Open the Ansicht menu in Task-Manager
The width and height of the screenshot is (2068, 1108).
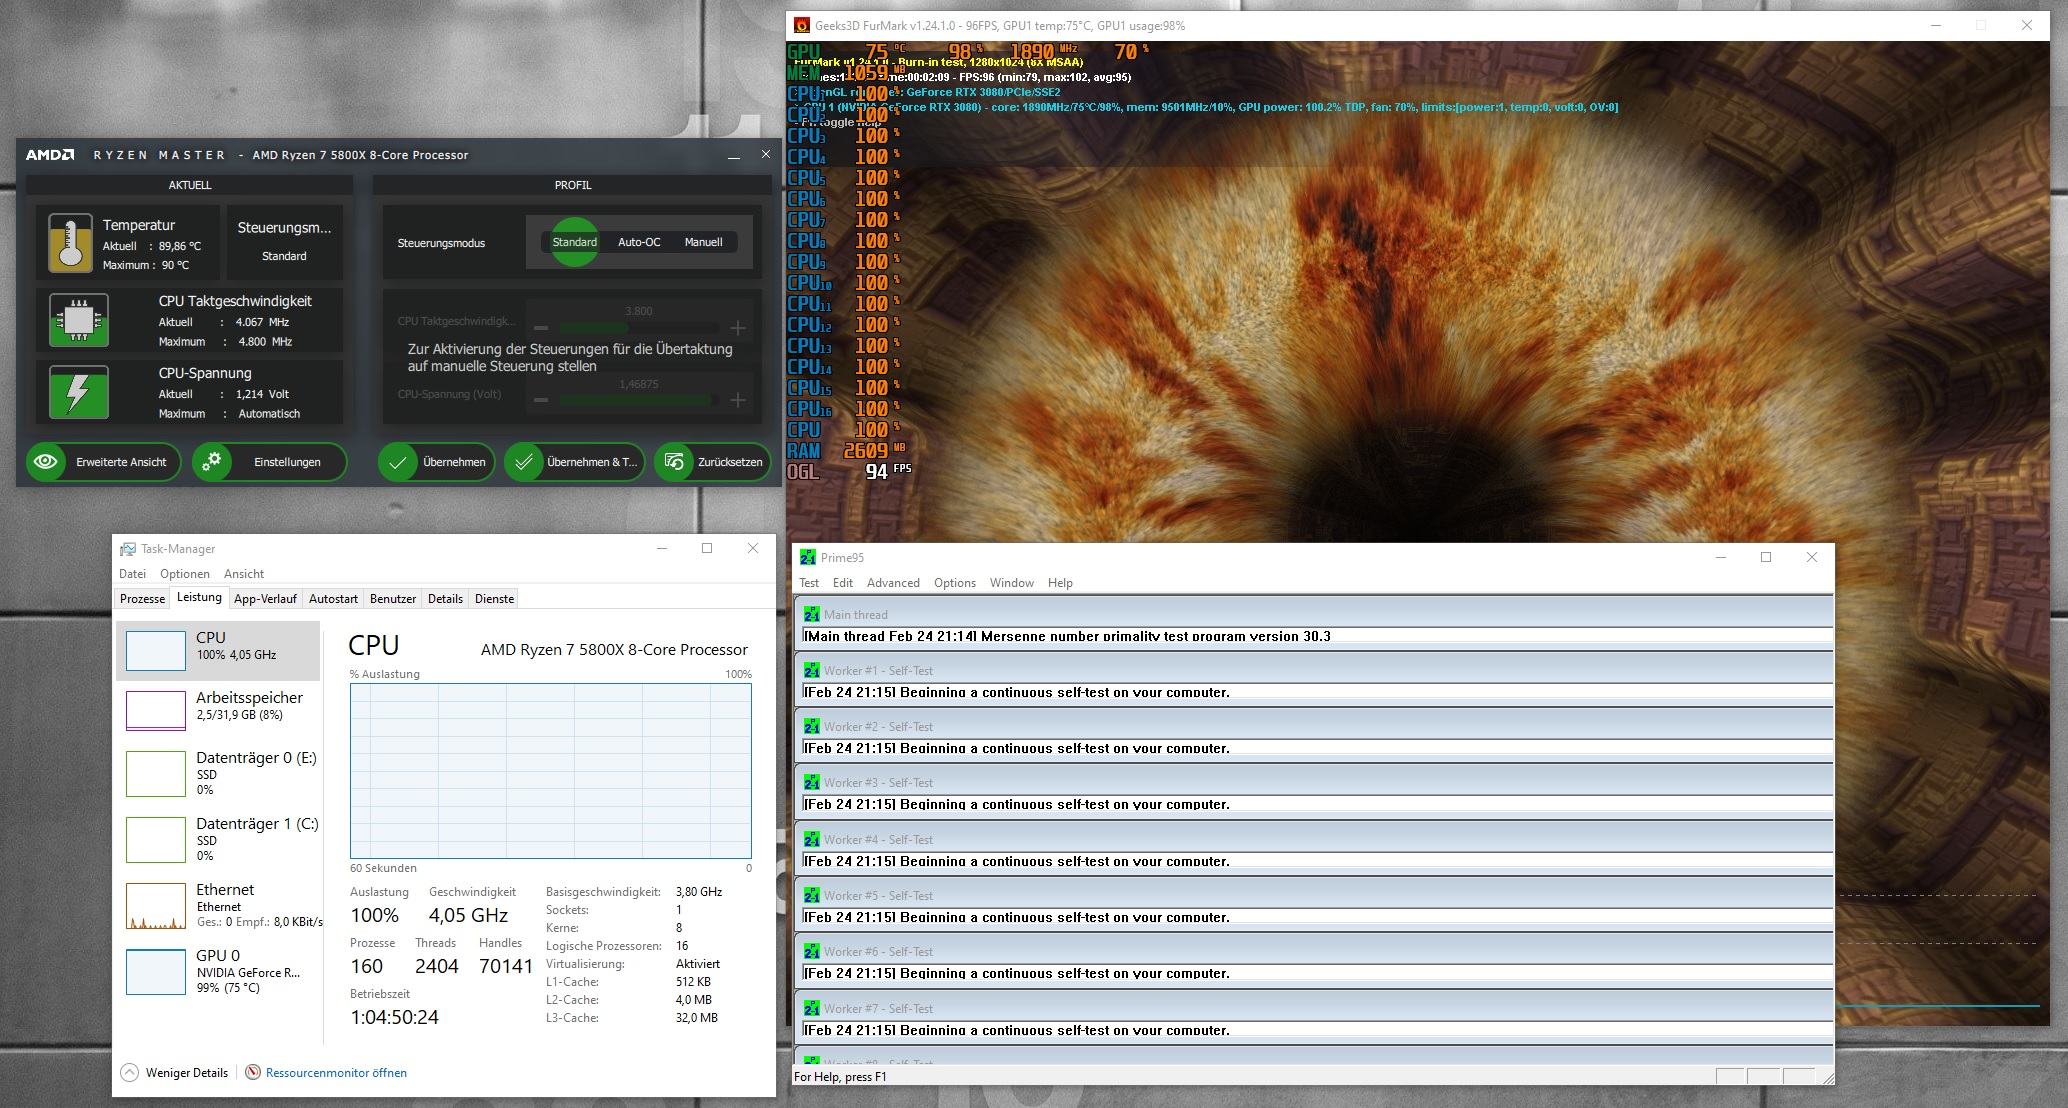pyautogui.click(x=244, y=574)
